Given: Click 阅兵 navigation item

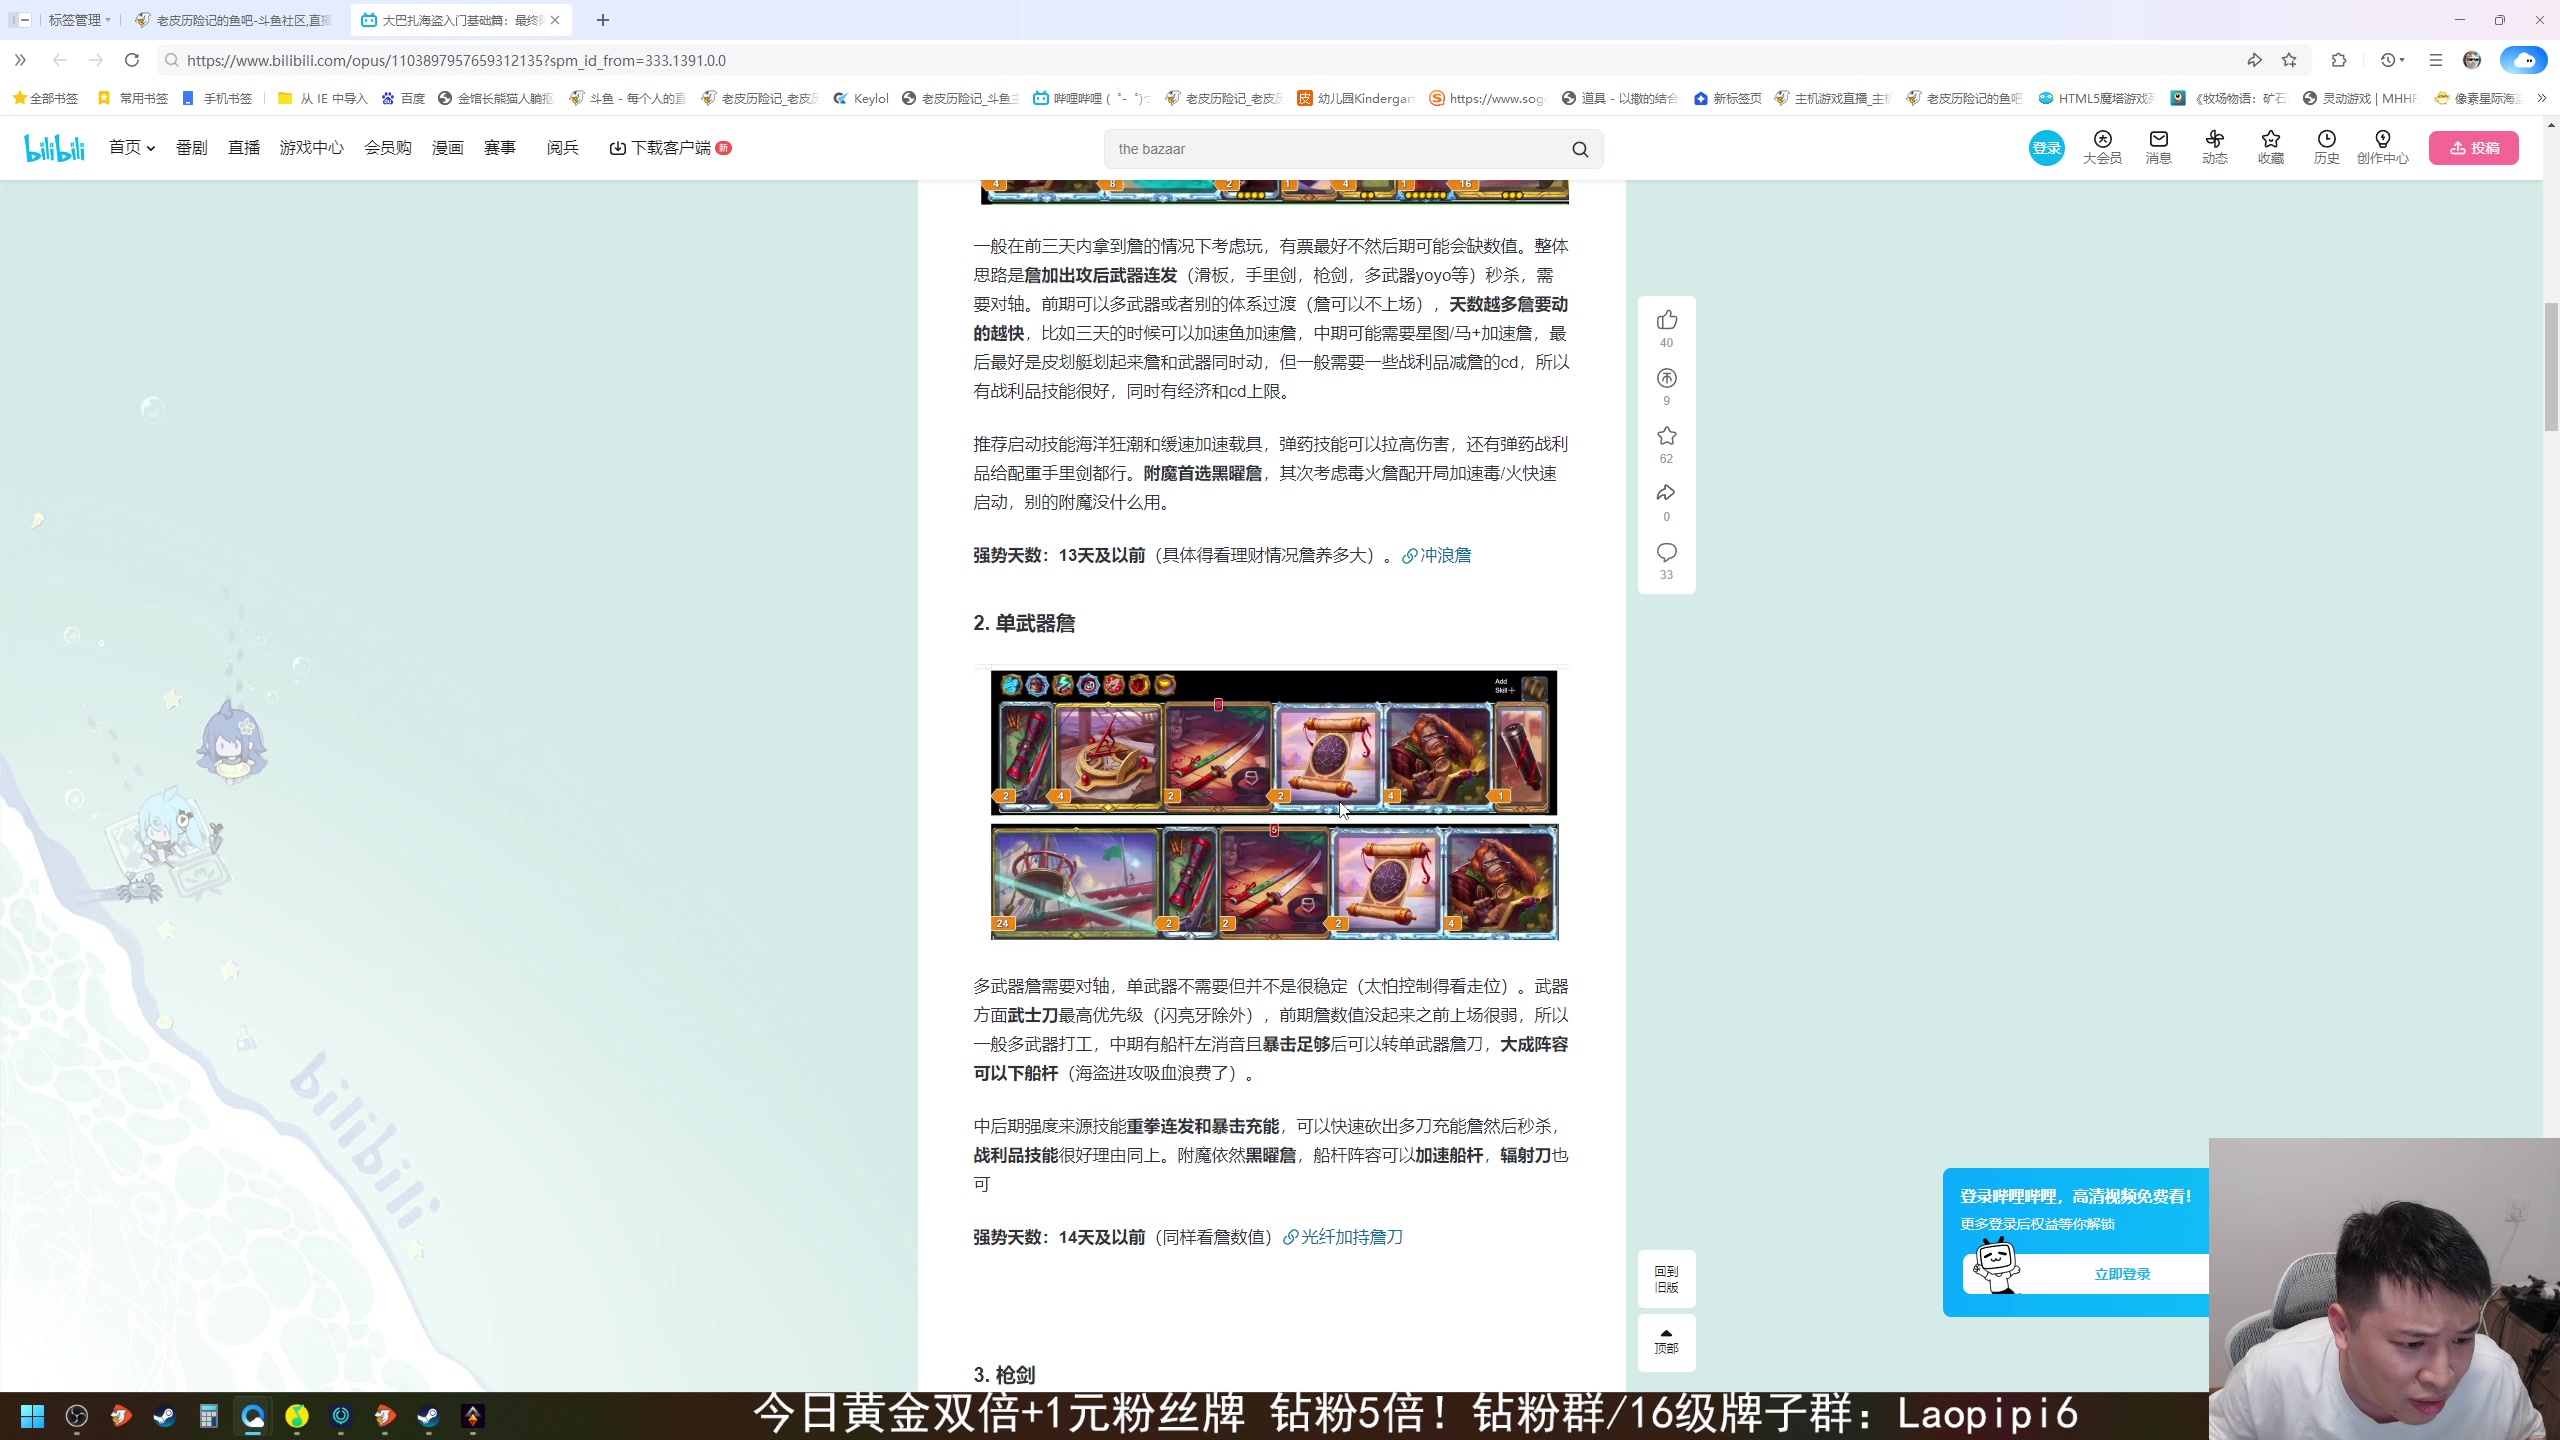Looking at the screenshot, I should coord(563,148).
